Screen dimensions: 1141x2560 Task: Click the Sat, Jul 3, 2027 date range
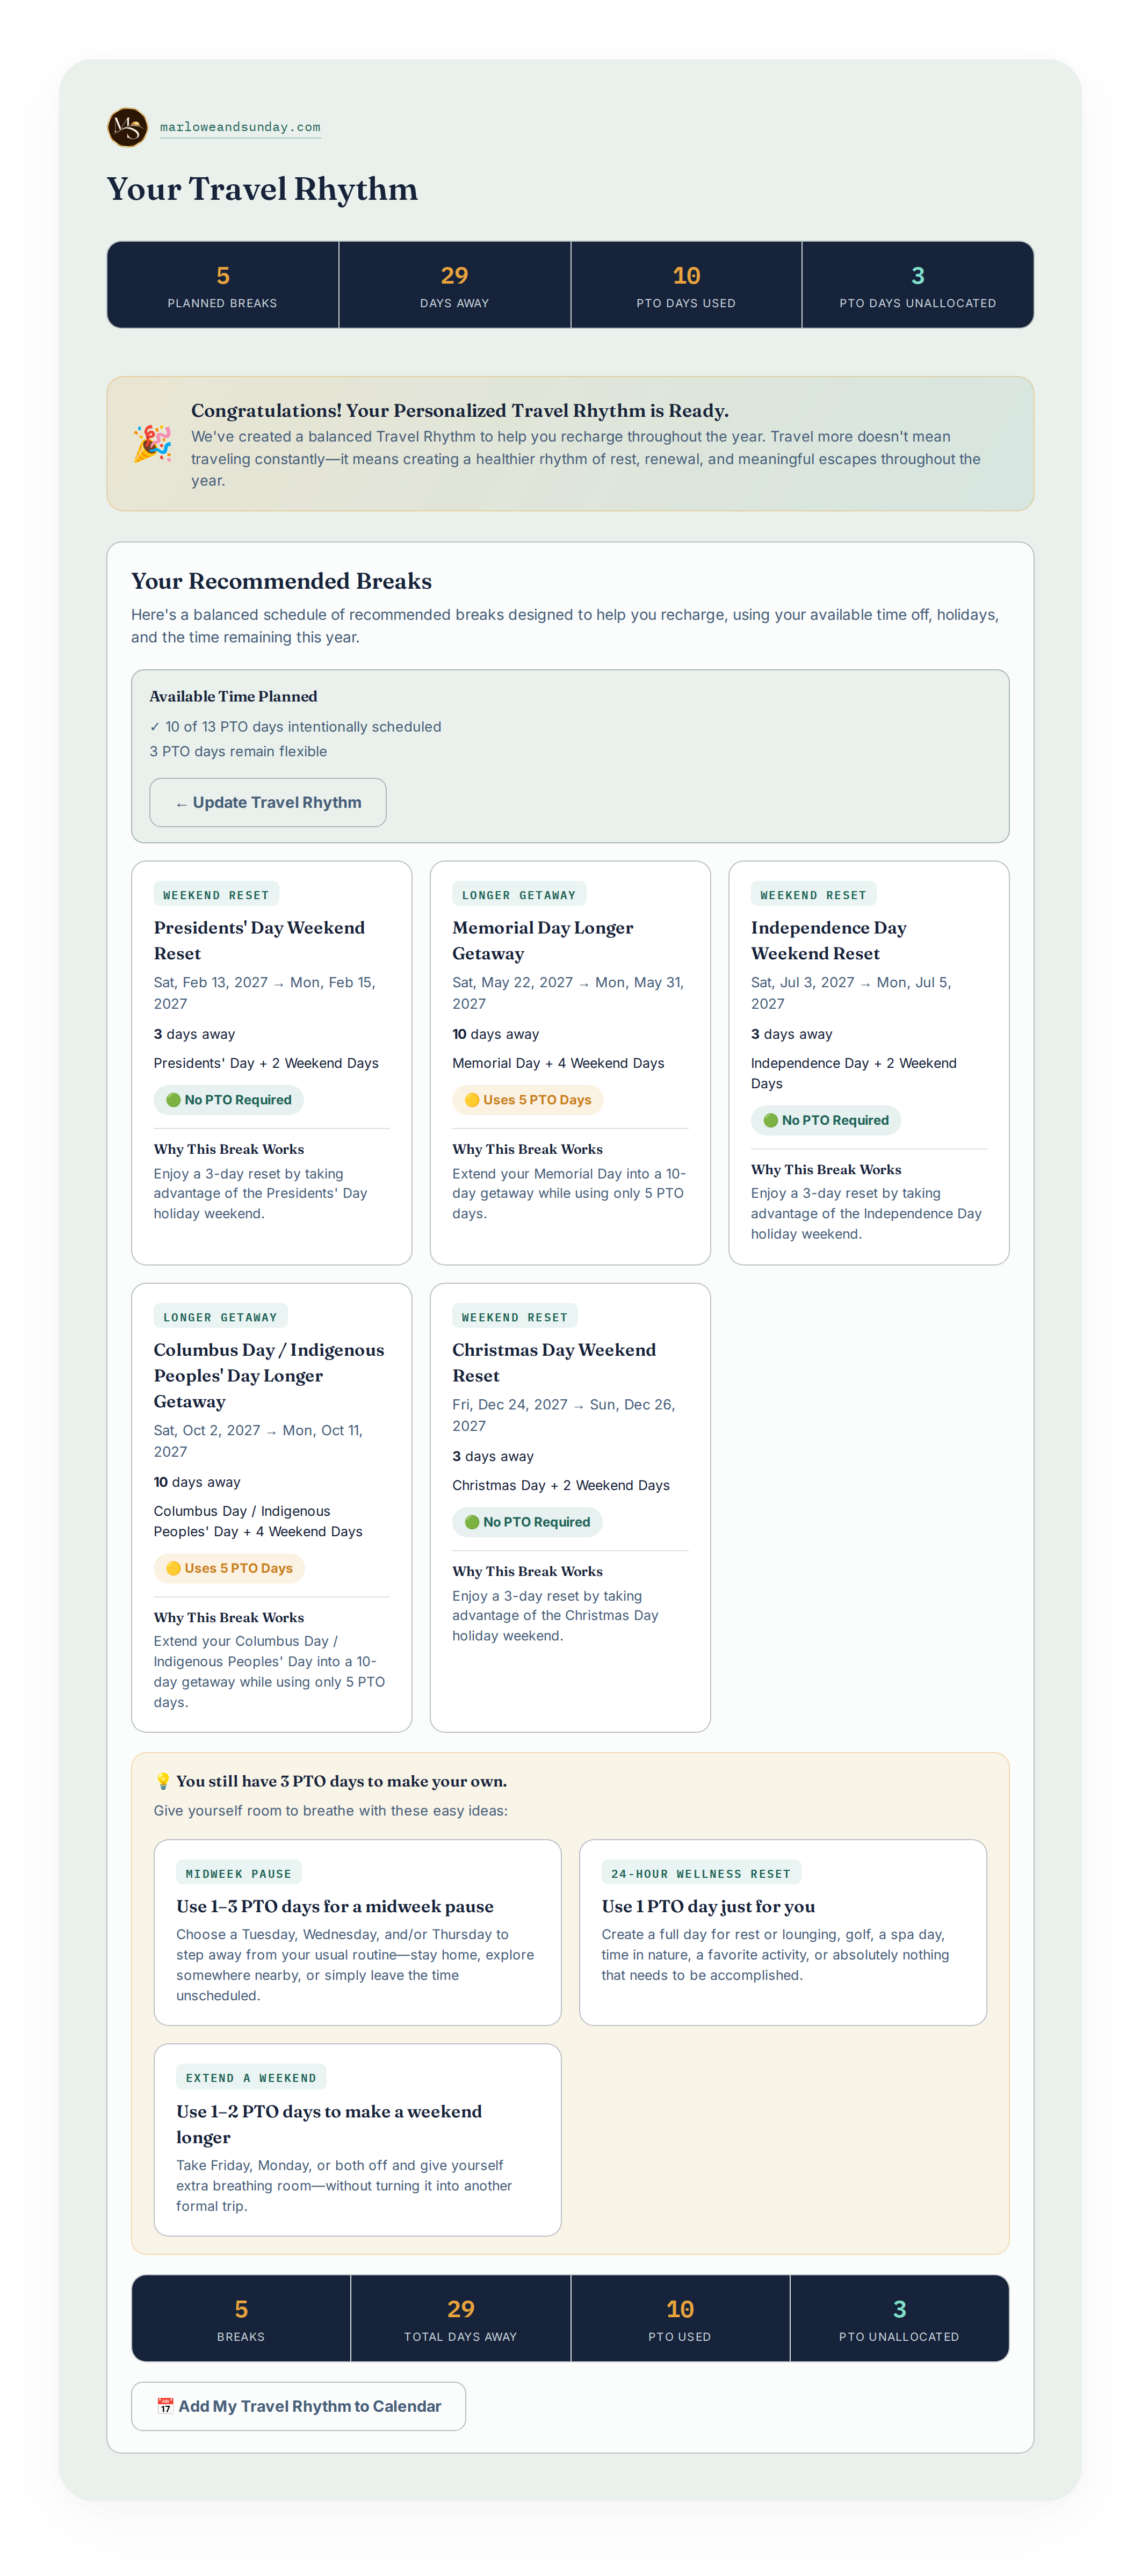[851, 992]
